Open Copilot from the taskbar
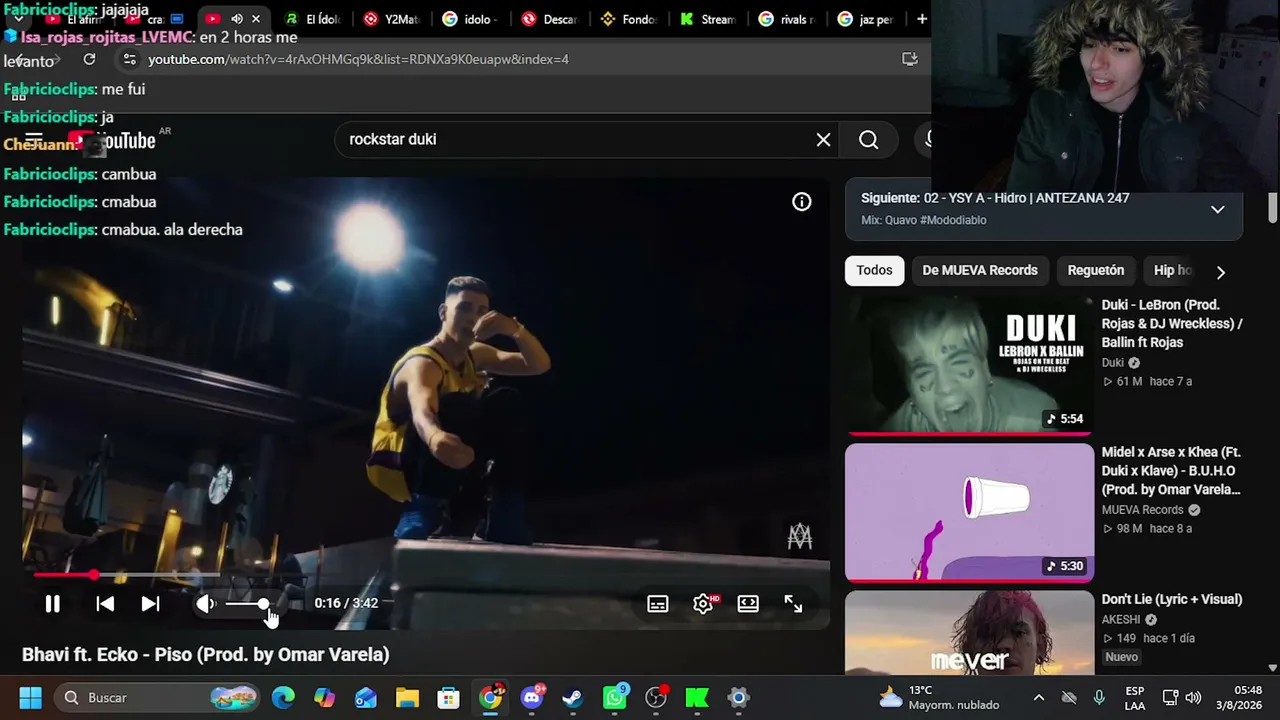Screen dimensions: 1280x720 click(x=324, y=698)
